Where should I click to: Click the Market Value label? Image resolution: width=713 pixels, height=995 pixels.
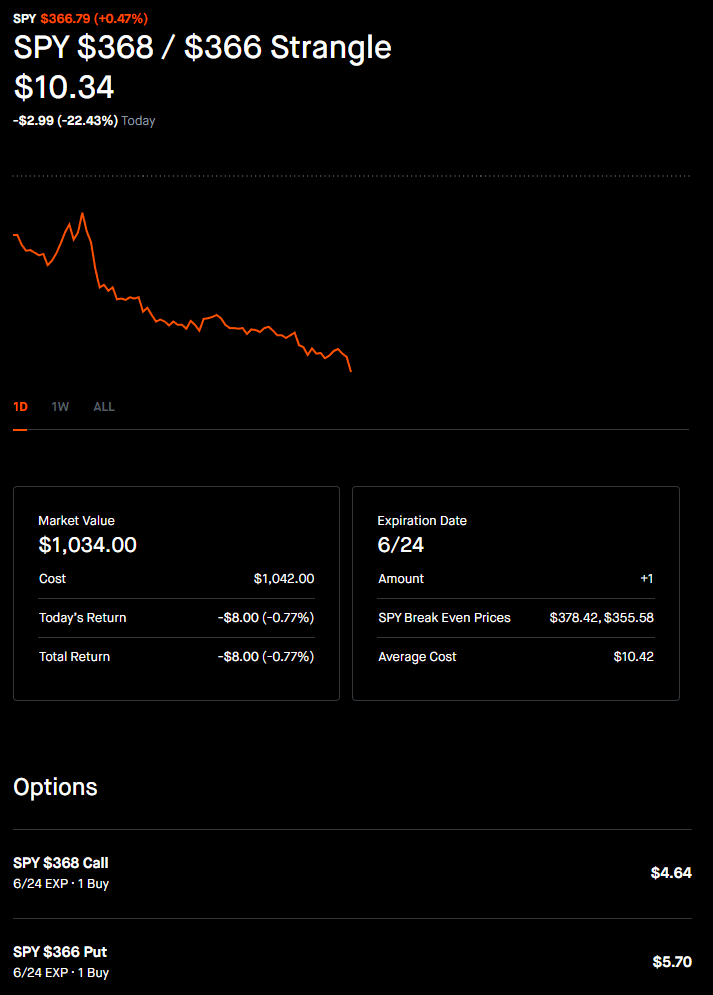point(77,521)
